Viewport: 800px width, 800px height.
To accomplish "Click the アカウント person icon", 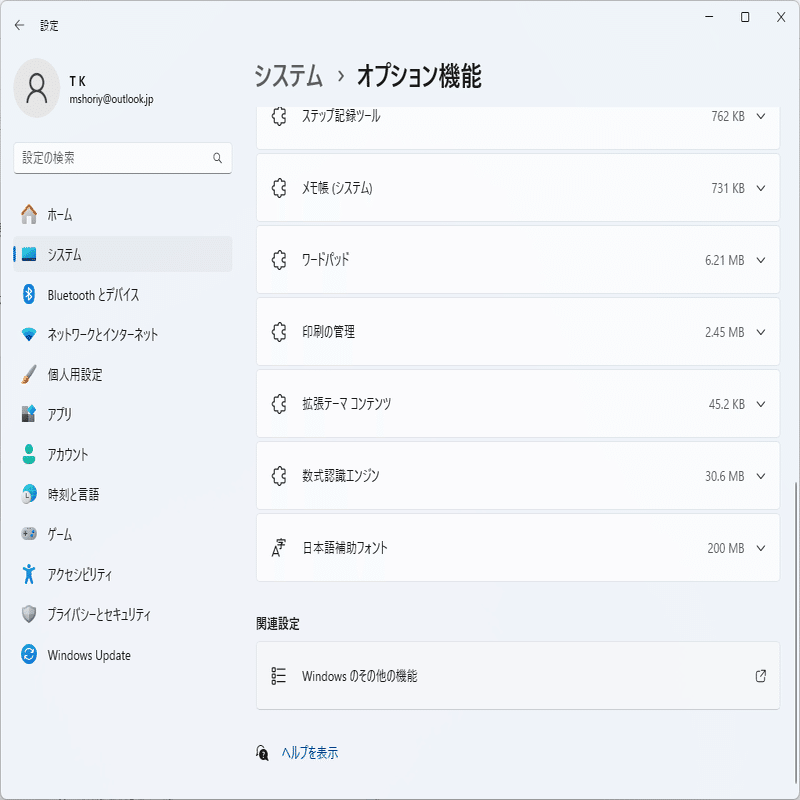I will click(29, 454).
